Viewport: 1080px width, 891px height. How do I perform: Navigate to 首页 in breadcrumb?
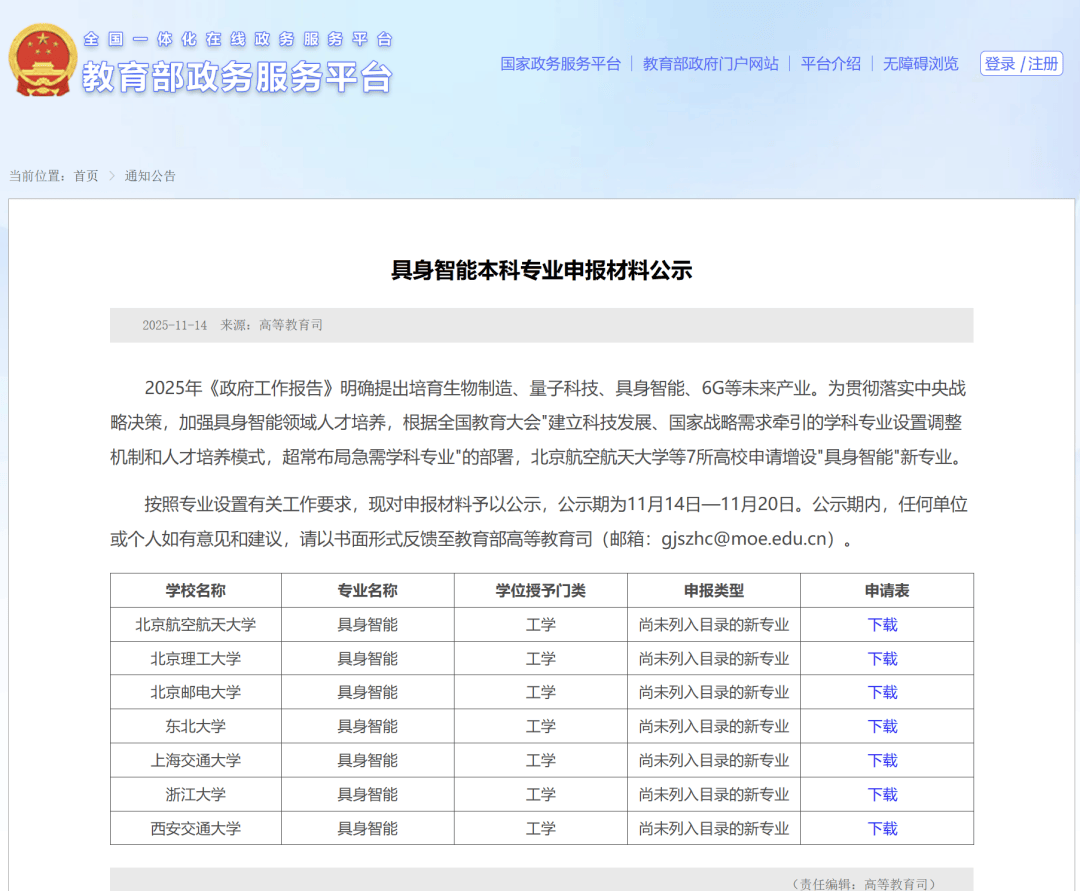click(86, 176)
